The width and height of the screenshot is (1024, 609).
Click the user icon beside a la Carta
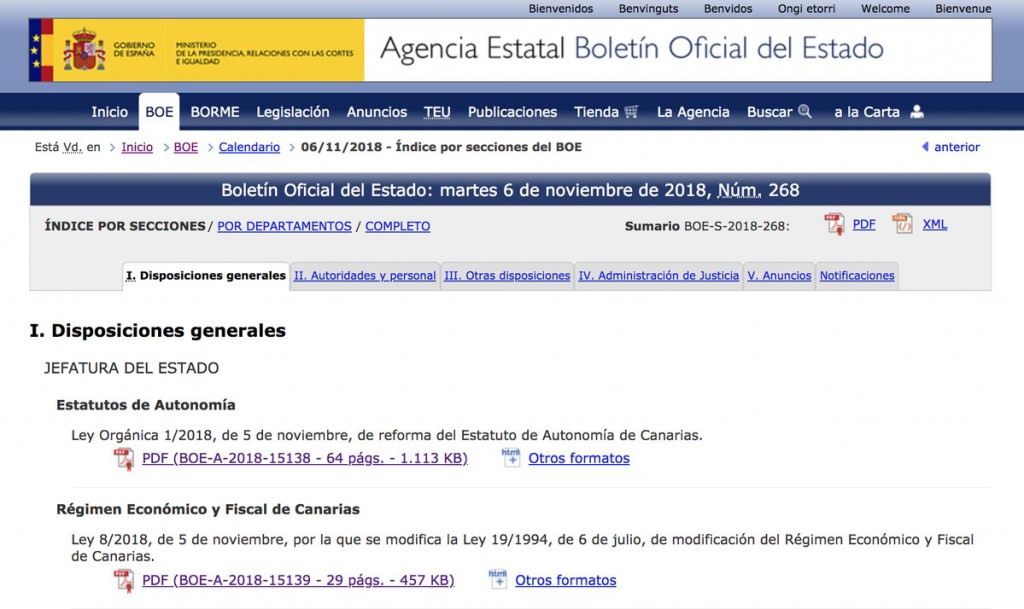click(x=917, y=112)
